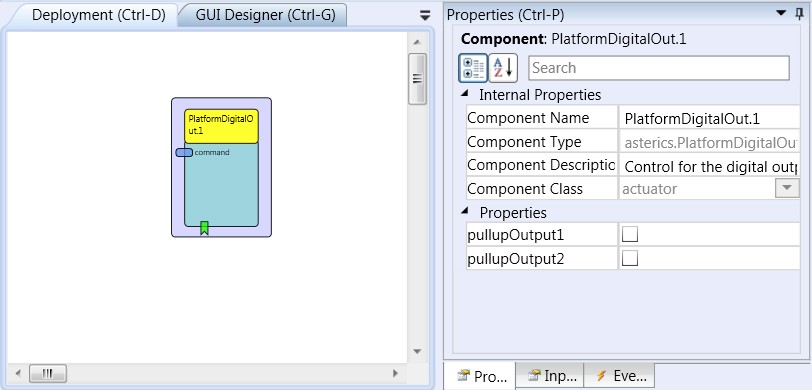The width and height of the screenshot is (812, 390).
Task: Click the horizontal scrollbar left arrow
Action: pos(18,373)
